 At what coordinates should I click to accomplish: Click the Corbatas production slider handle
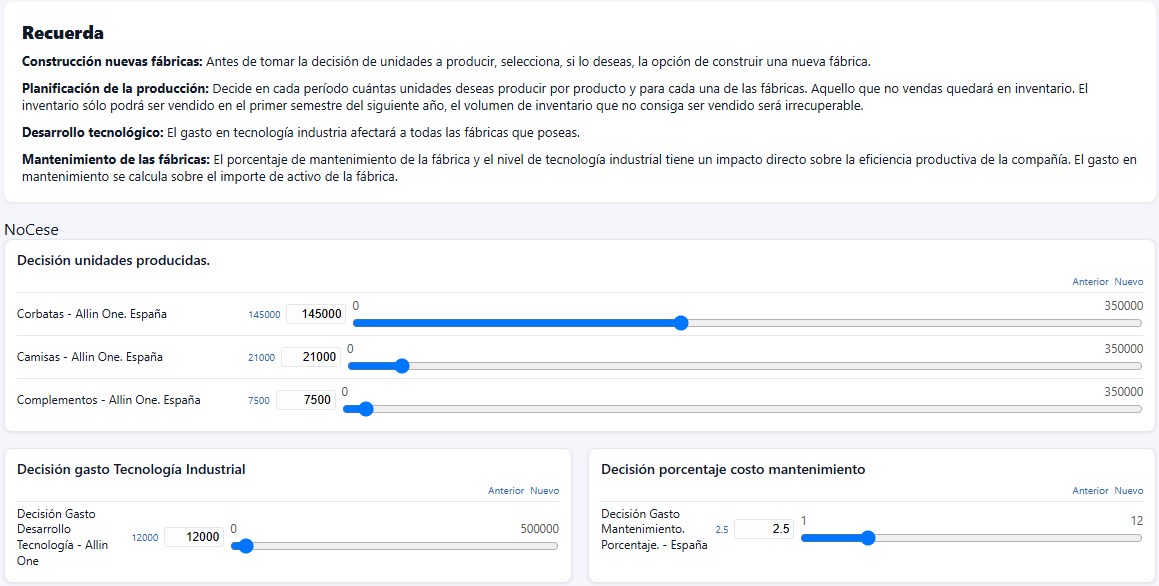tap(681, 323)
